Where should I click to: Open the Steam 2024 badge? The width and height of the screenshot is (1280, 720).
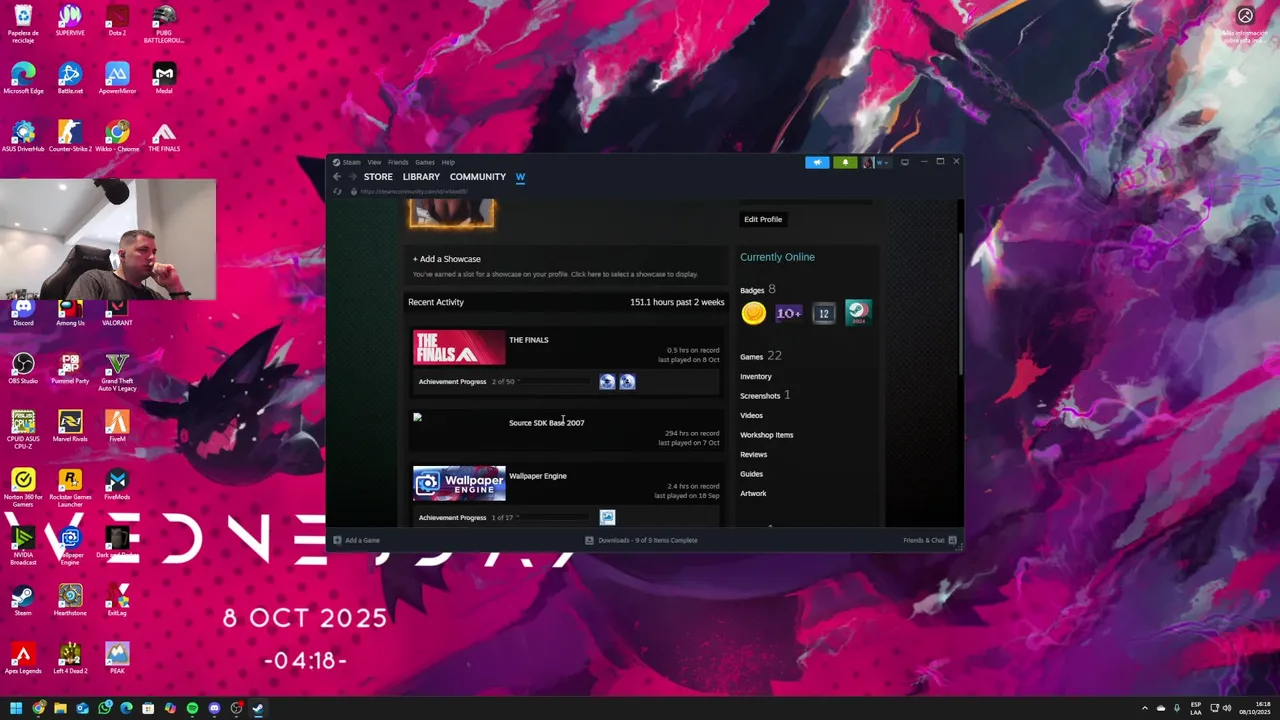pyautogui.click(x=859, y=313)
